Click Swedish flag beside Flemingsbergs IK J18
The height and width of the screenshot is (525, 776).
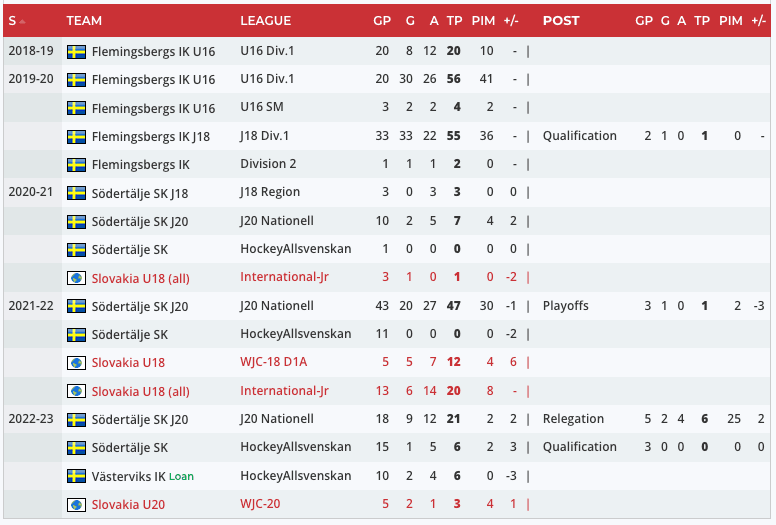76,136
